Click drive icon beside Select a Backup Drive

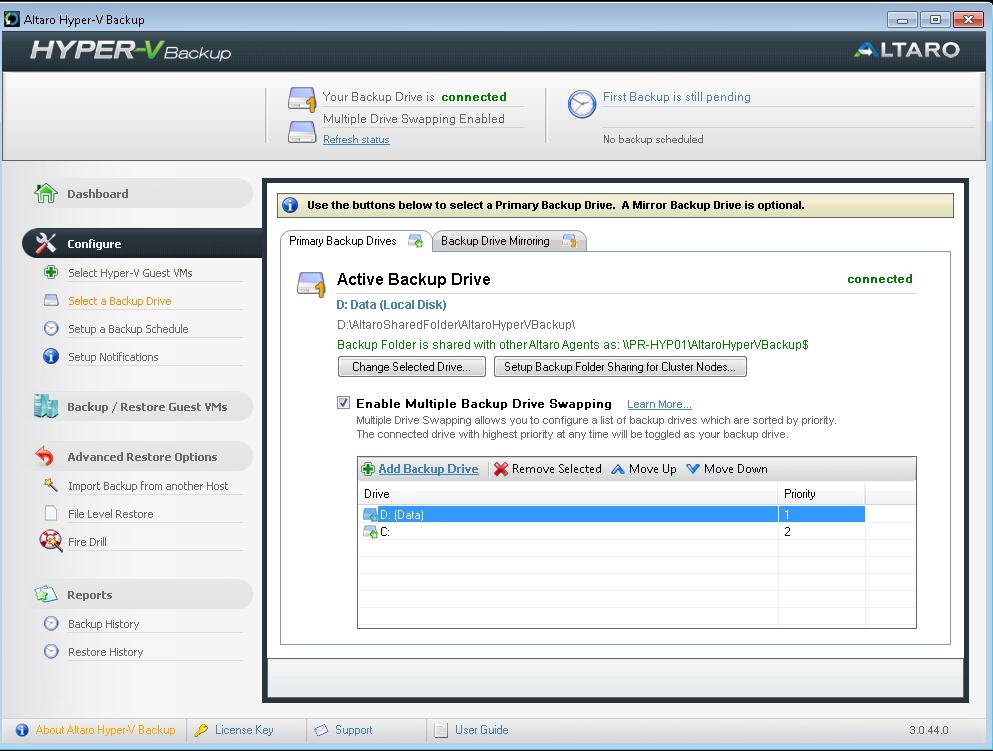tap(51, 300)
